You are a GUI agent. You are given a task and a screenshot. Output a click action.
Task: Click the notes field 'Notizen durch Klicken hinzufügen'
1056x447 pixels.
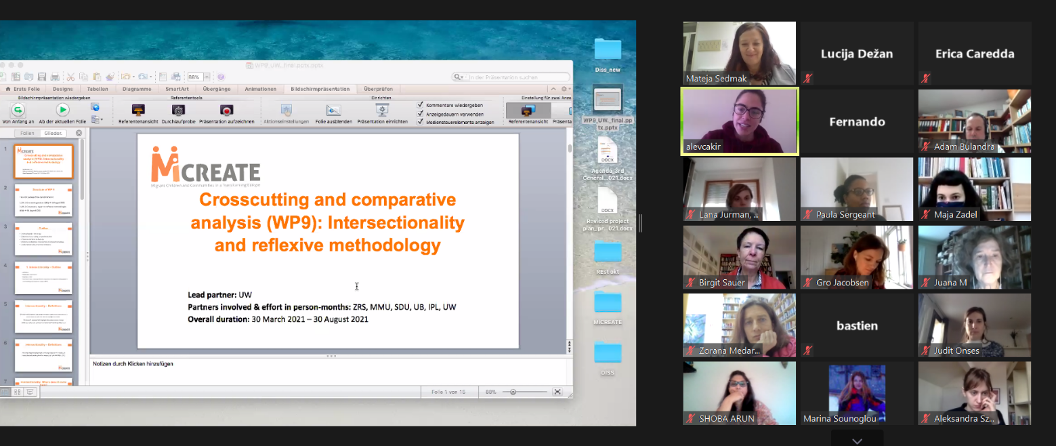(330, 372)
